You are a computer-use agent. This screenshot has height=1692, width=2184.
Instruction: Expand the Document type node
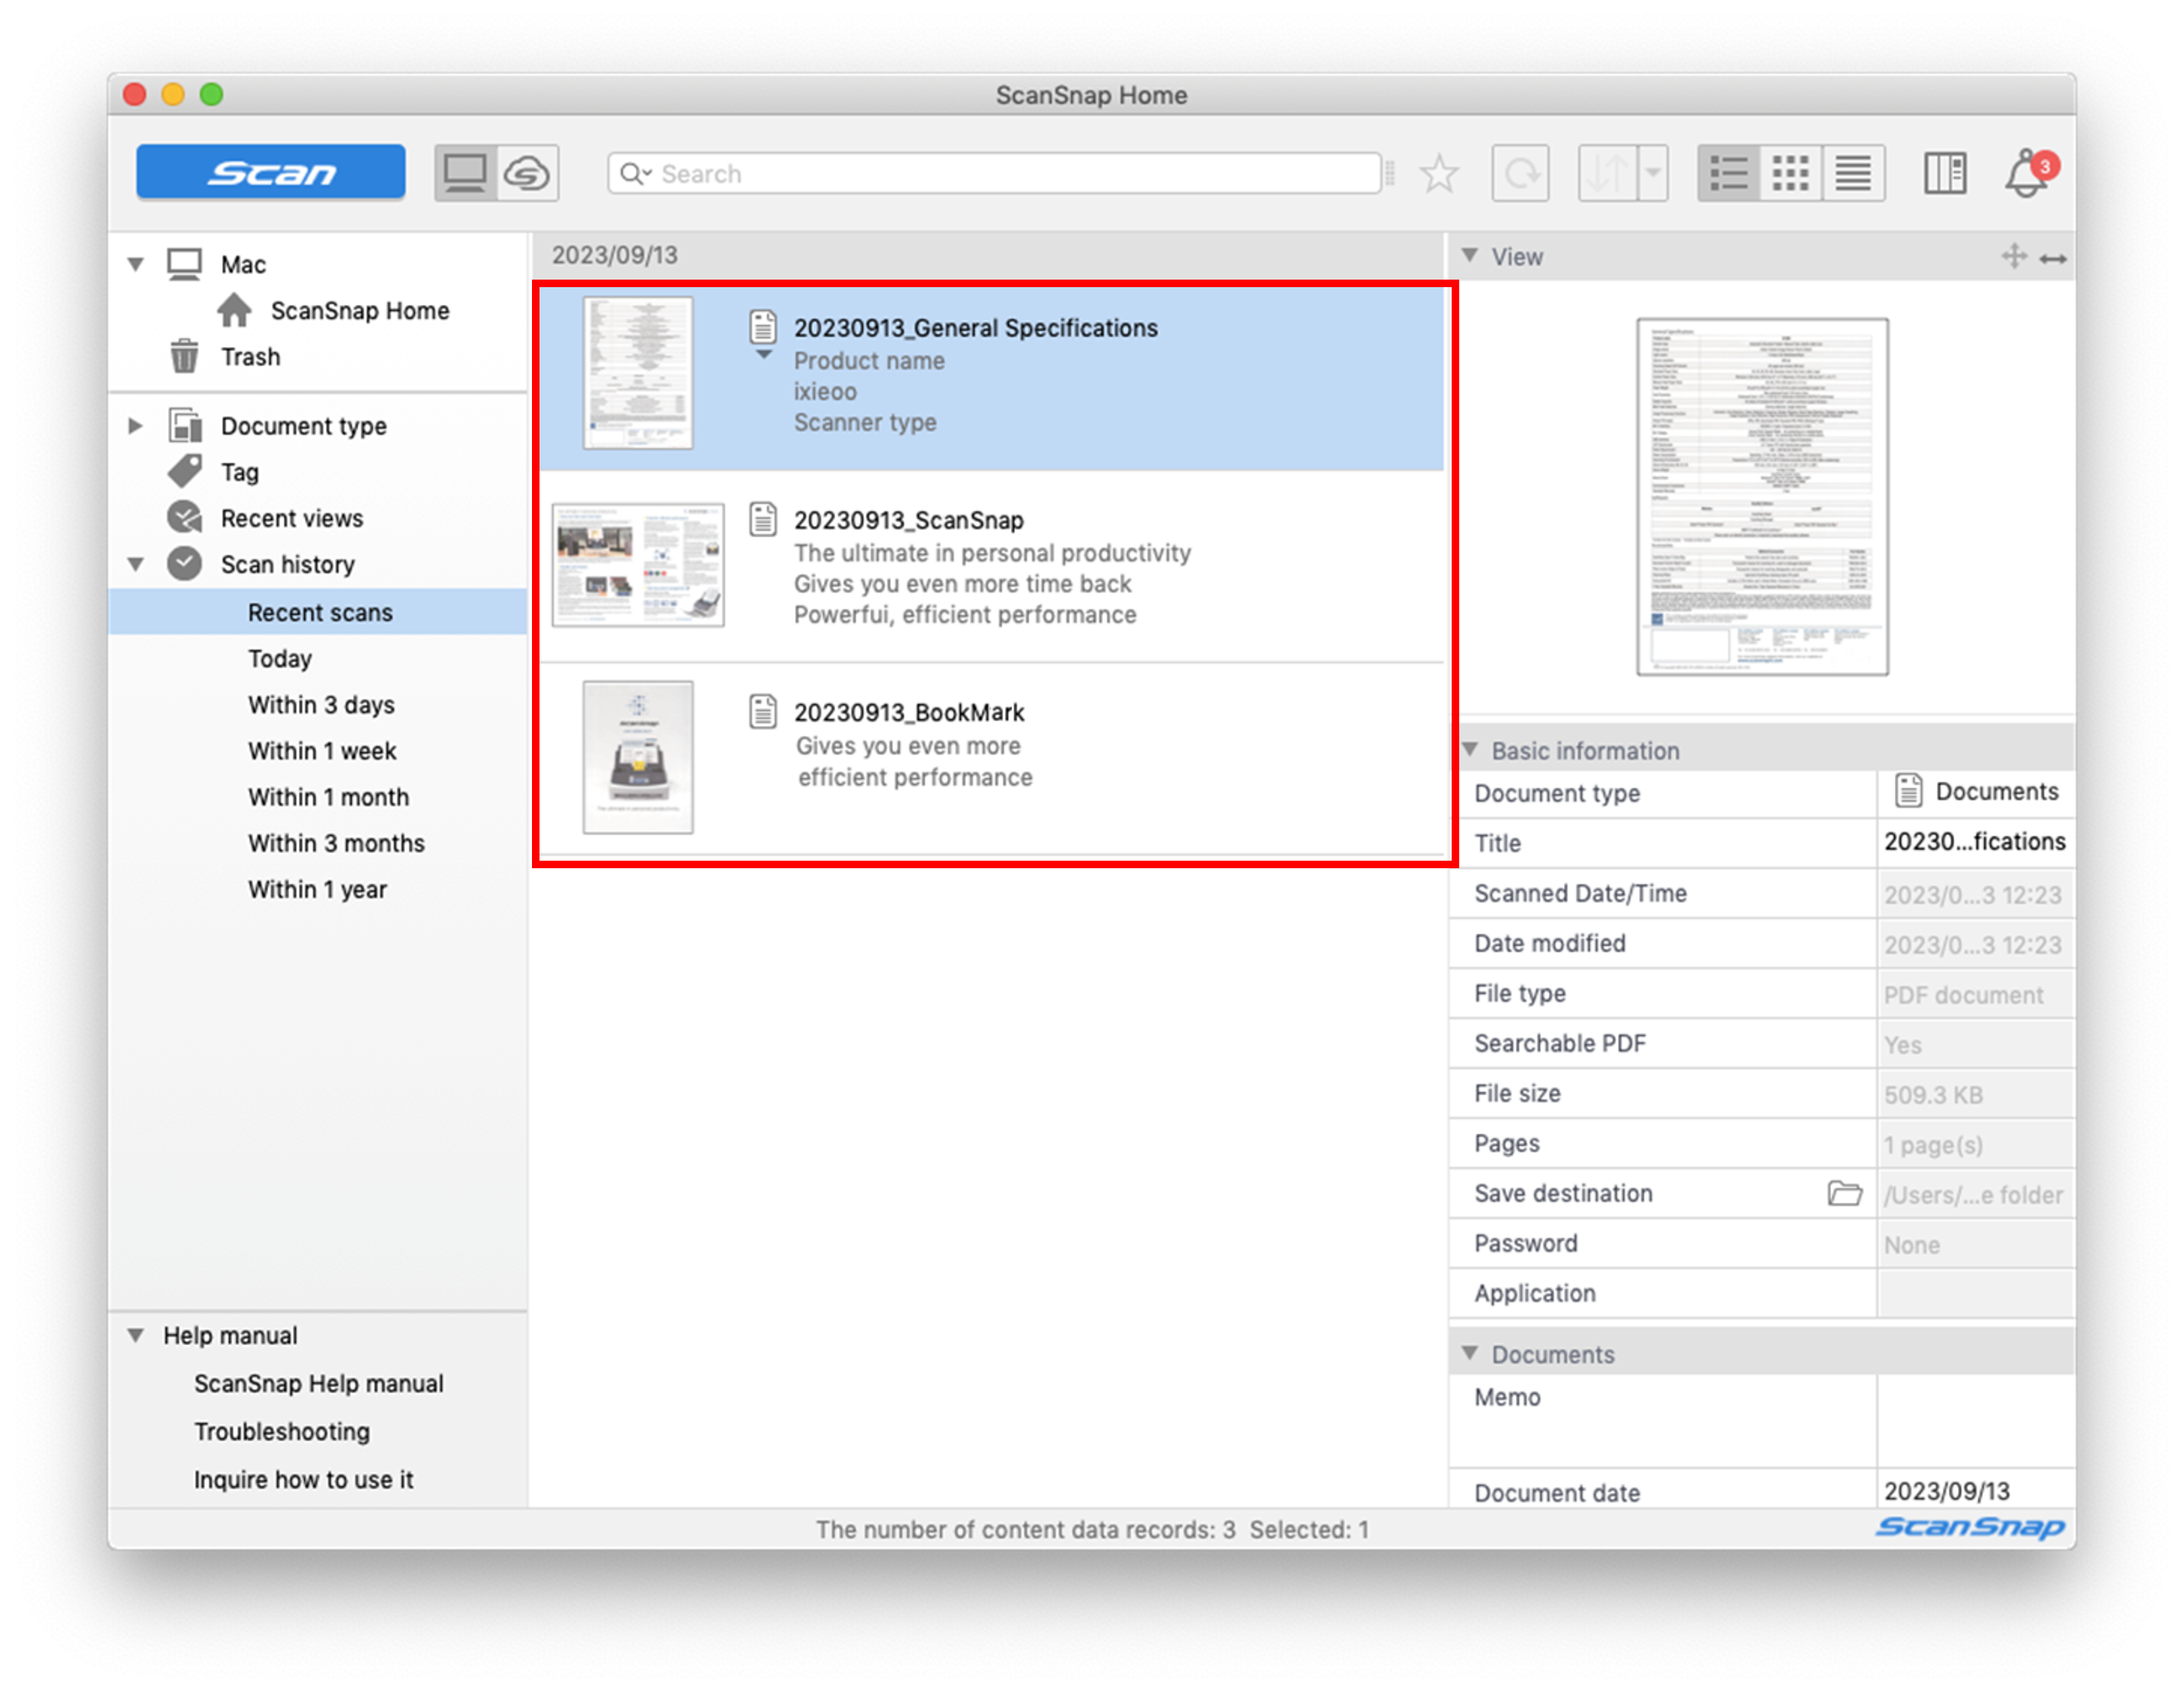pos(136,426)
